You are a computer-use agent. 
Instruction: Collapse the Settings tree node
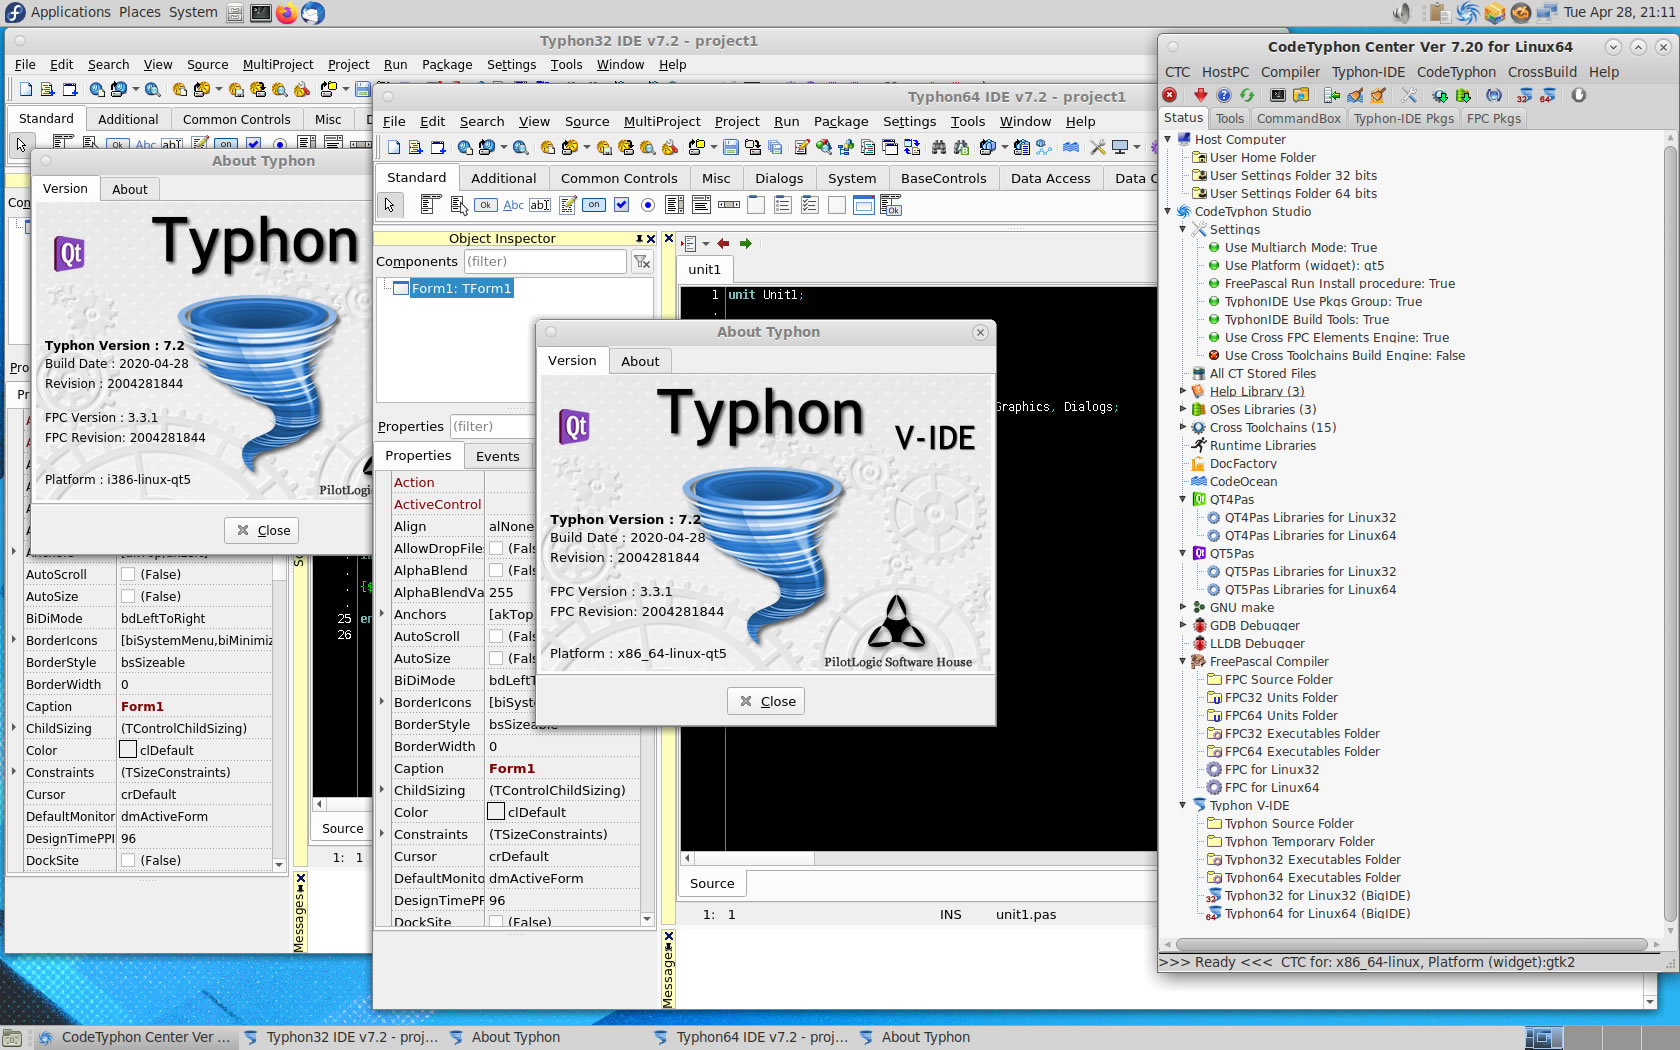point(1182,229)
